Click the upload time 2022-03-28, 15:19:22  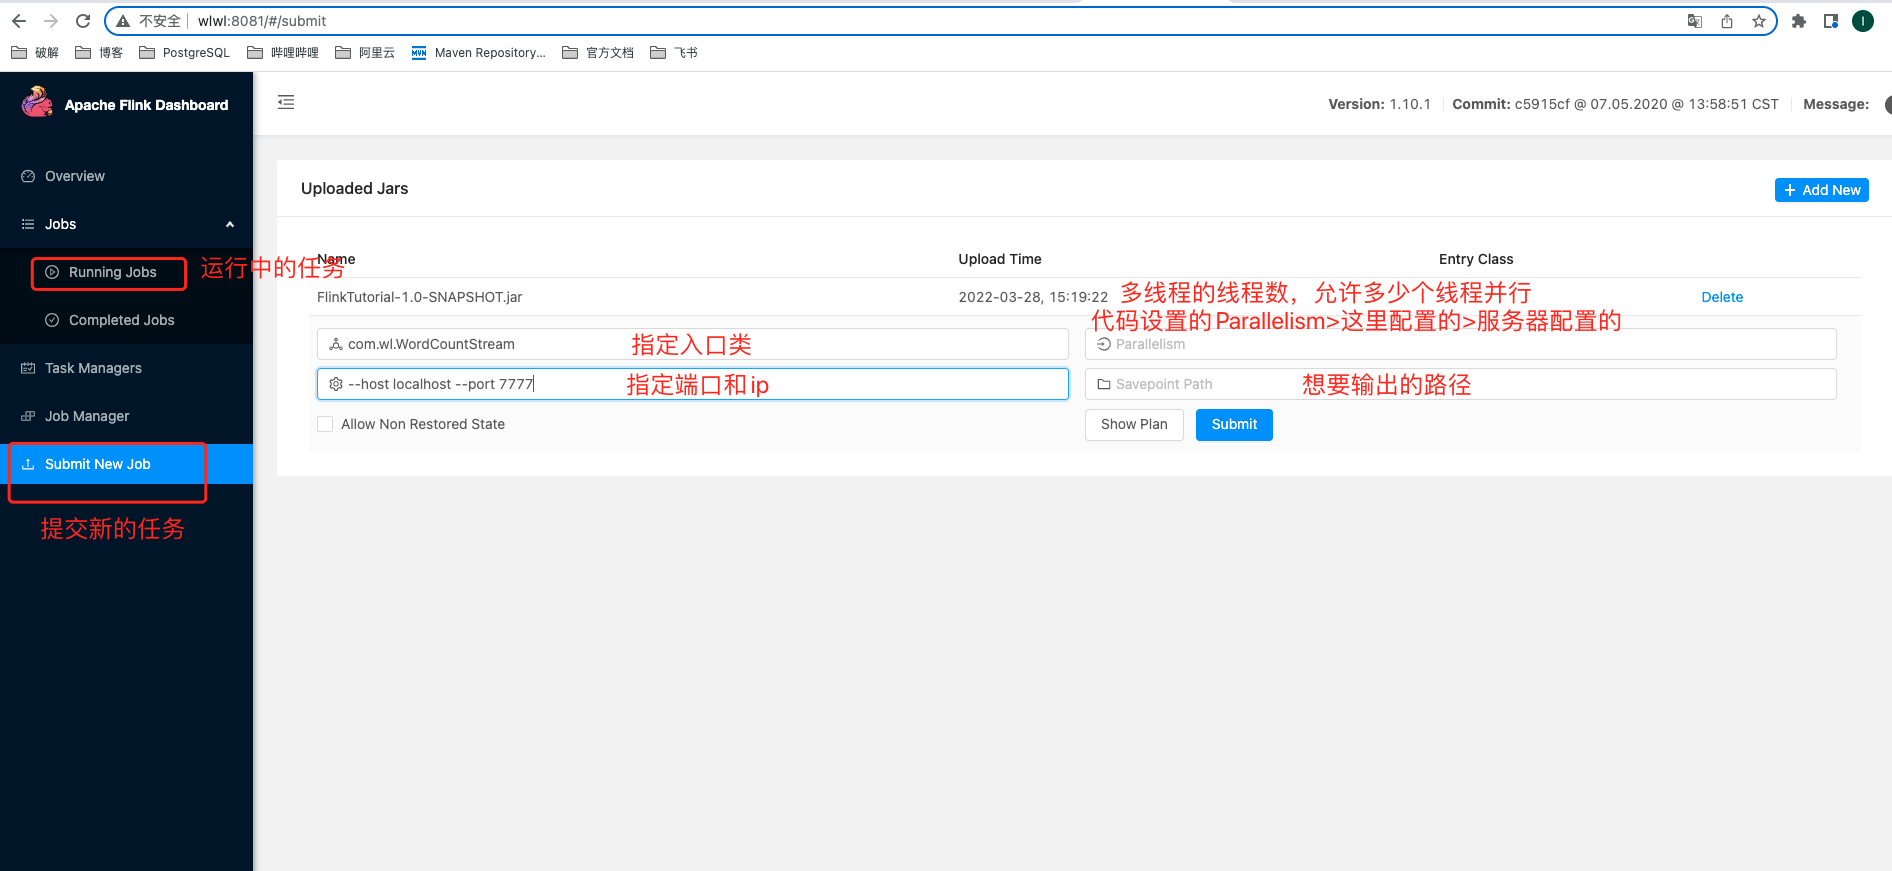click(1033, 297)
